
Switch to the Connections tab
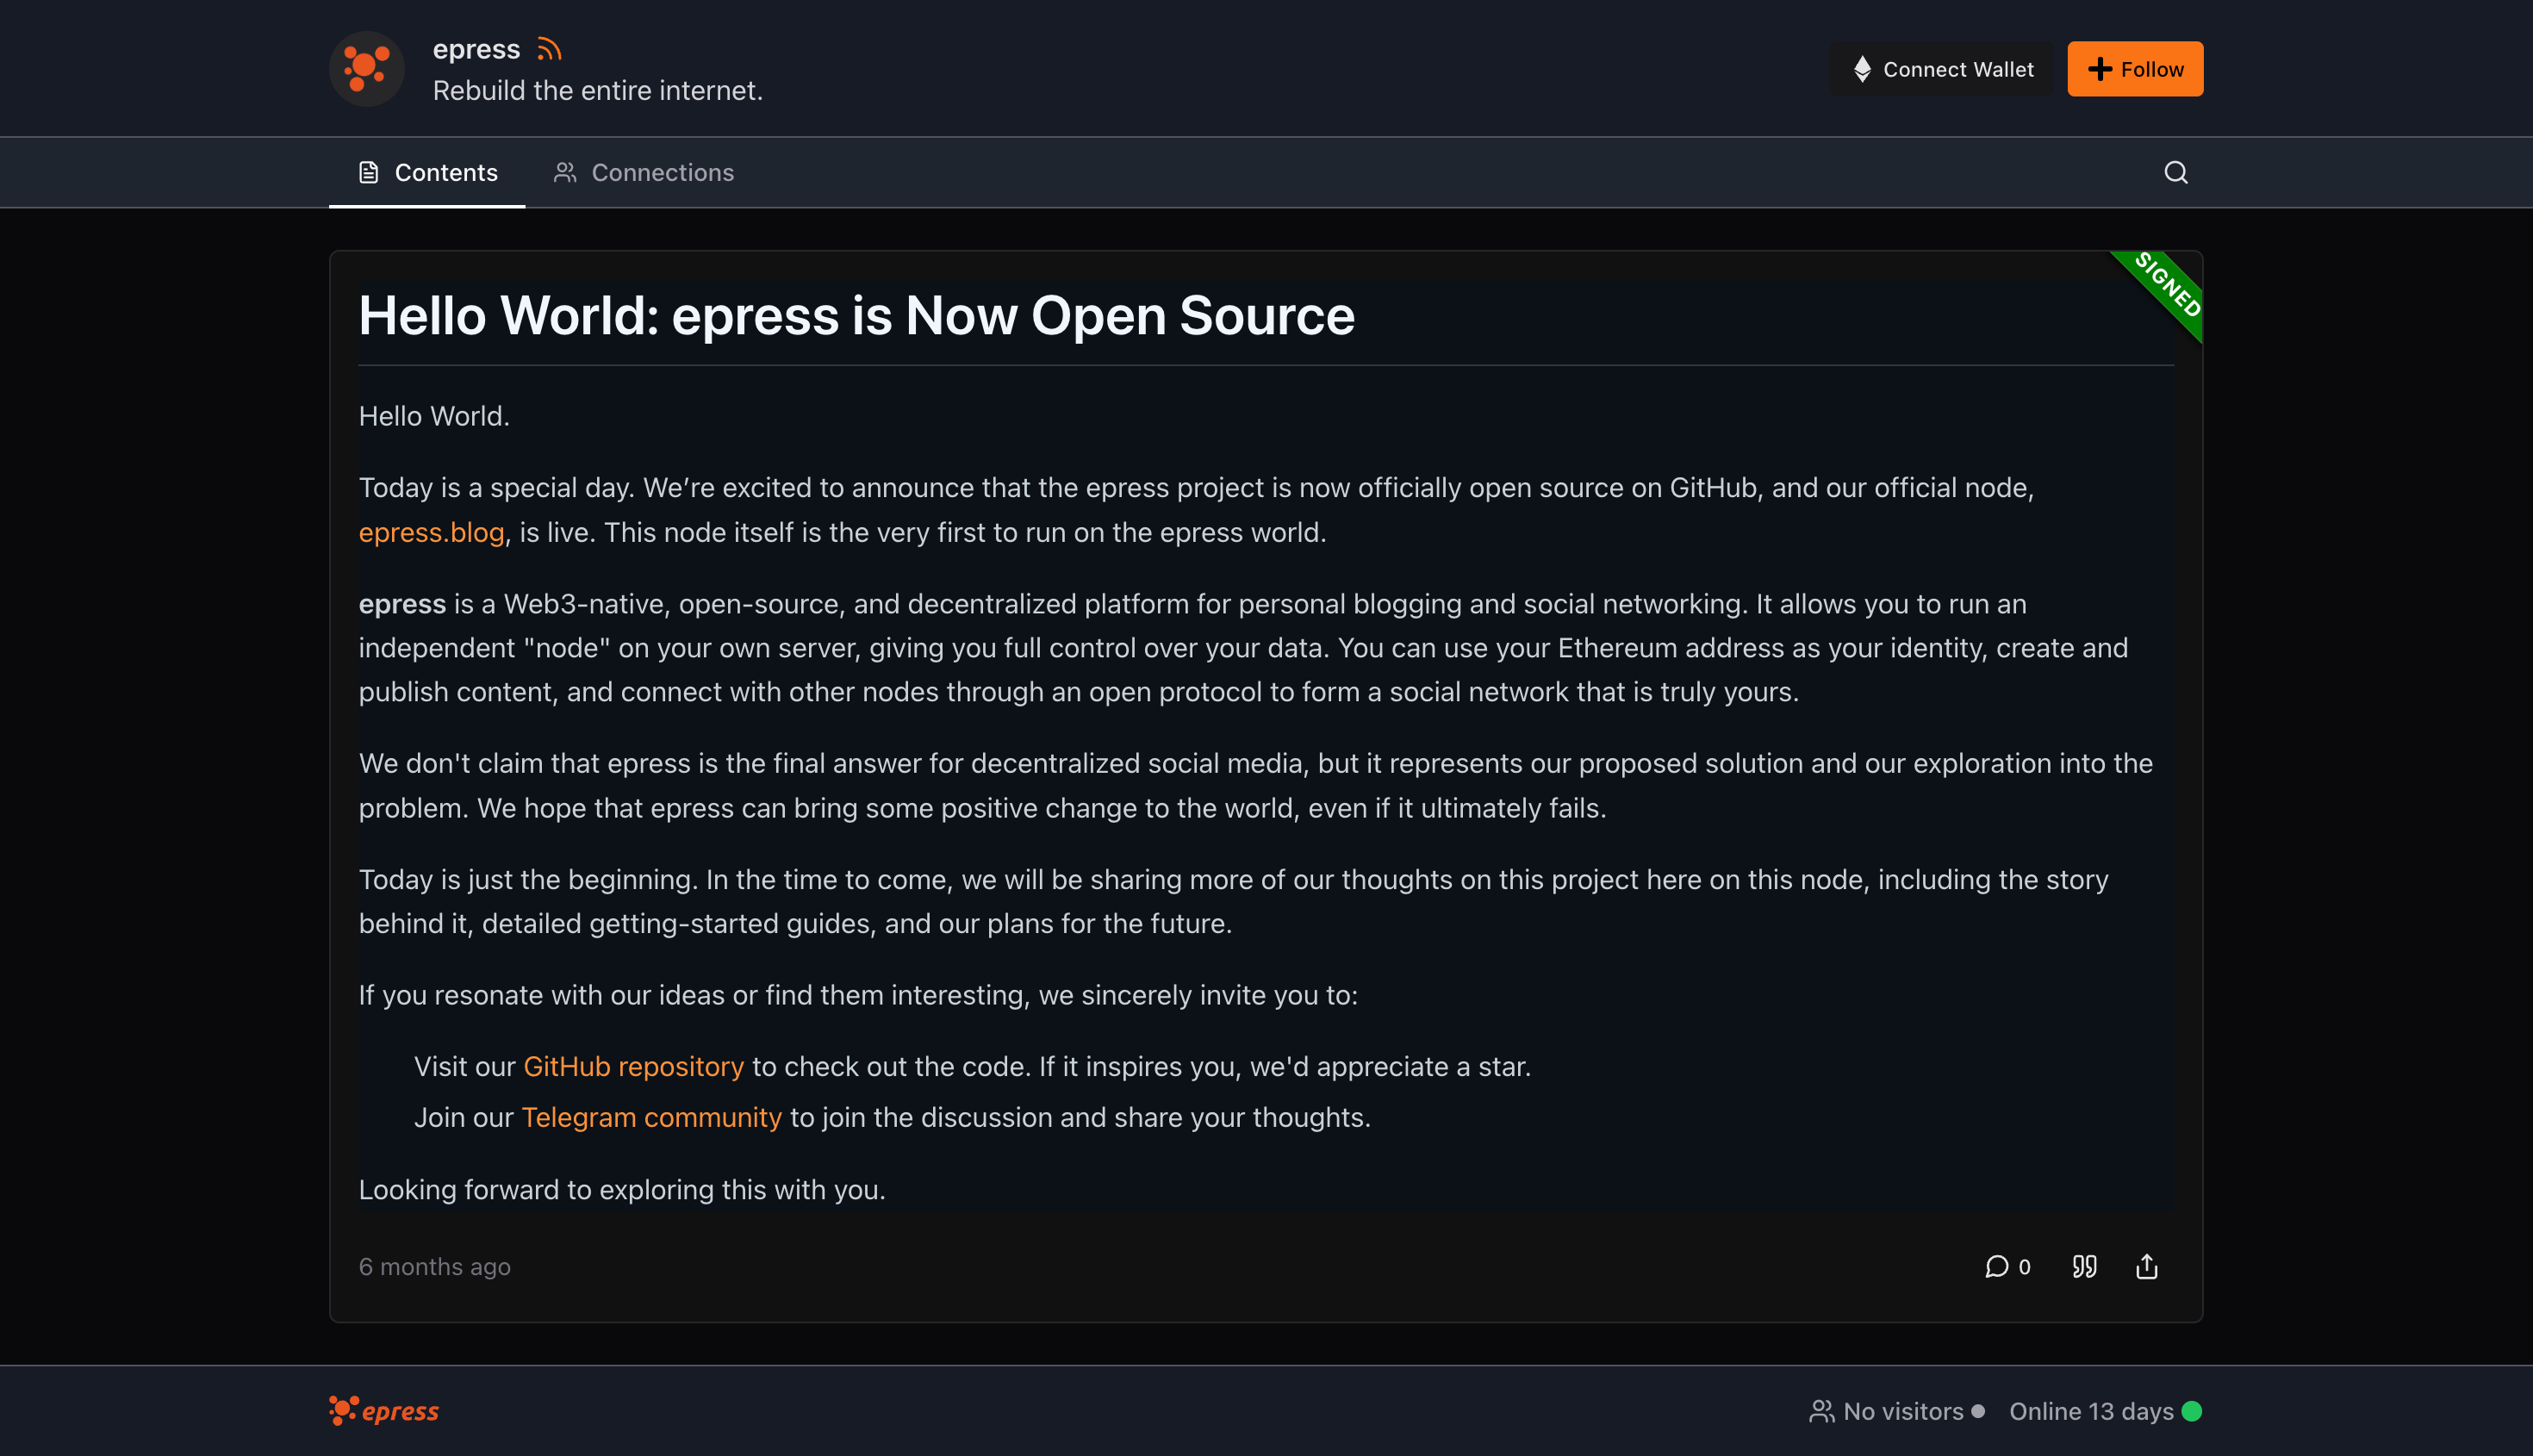click(x=663, y=172)
